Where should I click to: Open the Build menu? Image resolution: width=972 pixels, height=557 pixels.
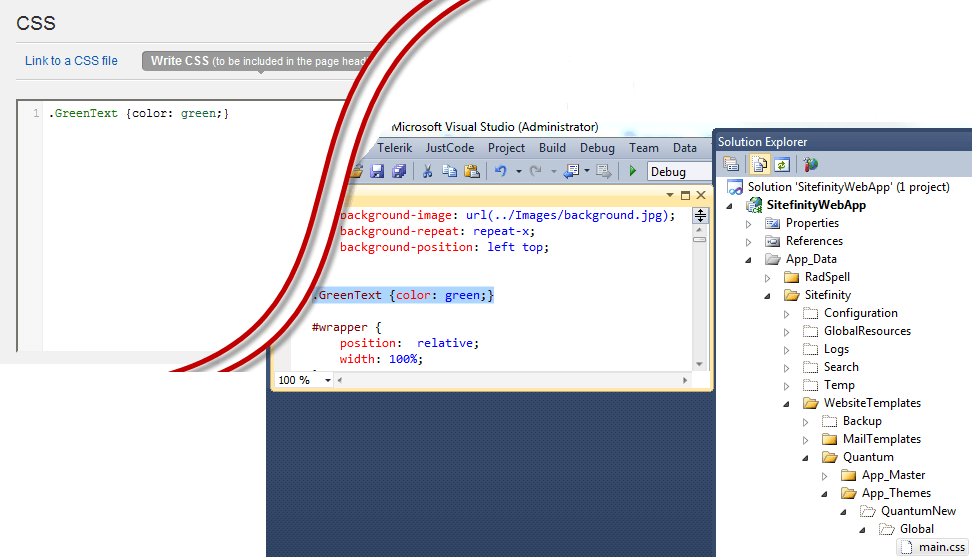click(552, 148)
